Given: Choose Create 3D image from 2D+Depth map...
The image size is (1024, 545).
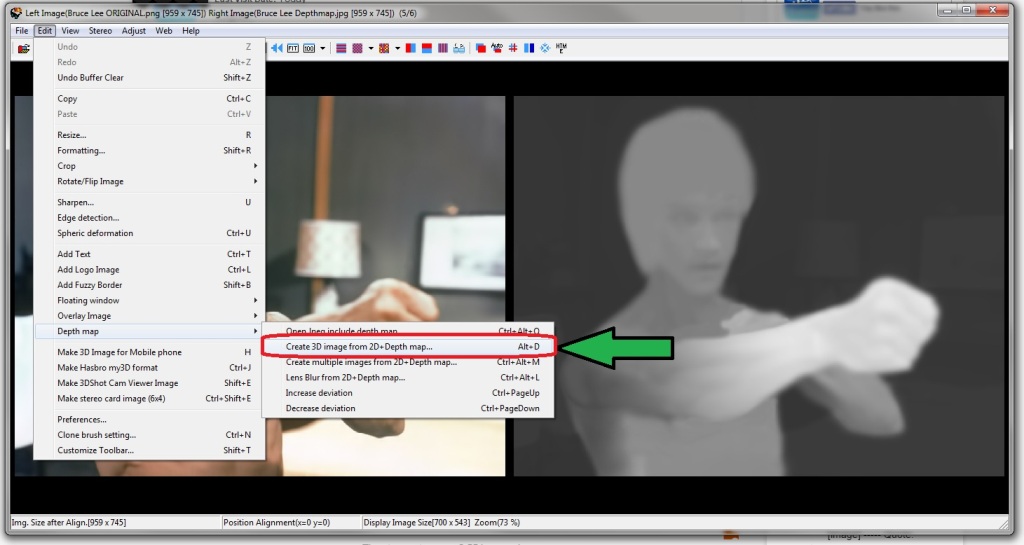Looking at the screenshot, I should tap(408, 347).
